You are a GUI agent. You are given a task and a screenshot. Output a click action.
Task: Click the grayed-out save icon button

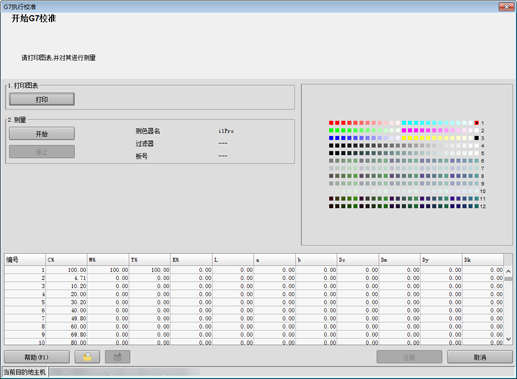click(117, 357)
